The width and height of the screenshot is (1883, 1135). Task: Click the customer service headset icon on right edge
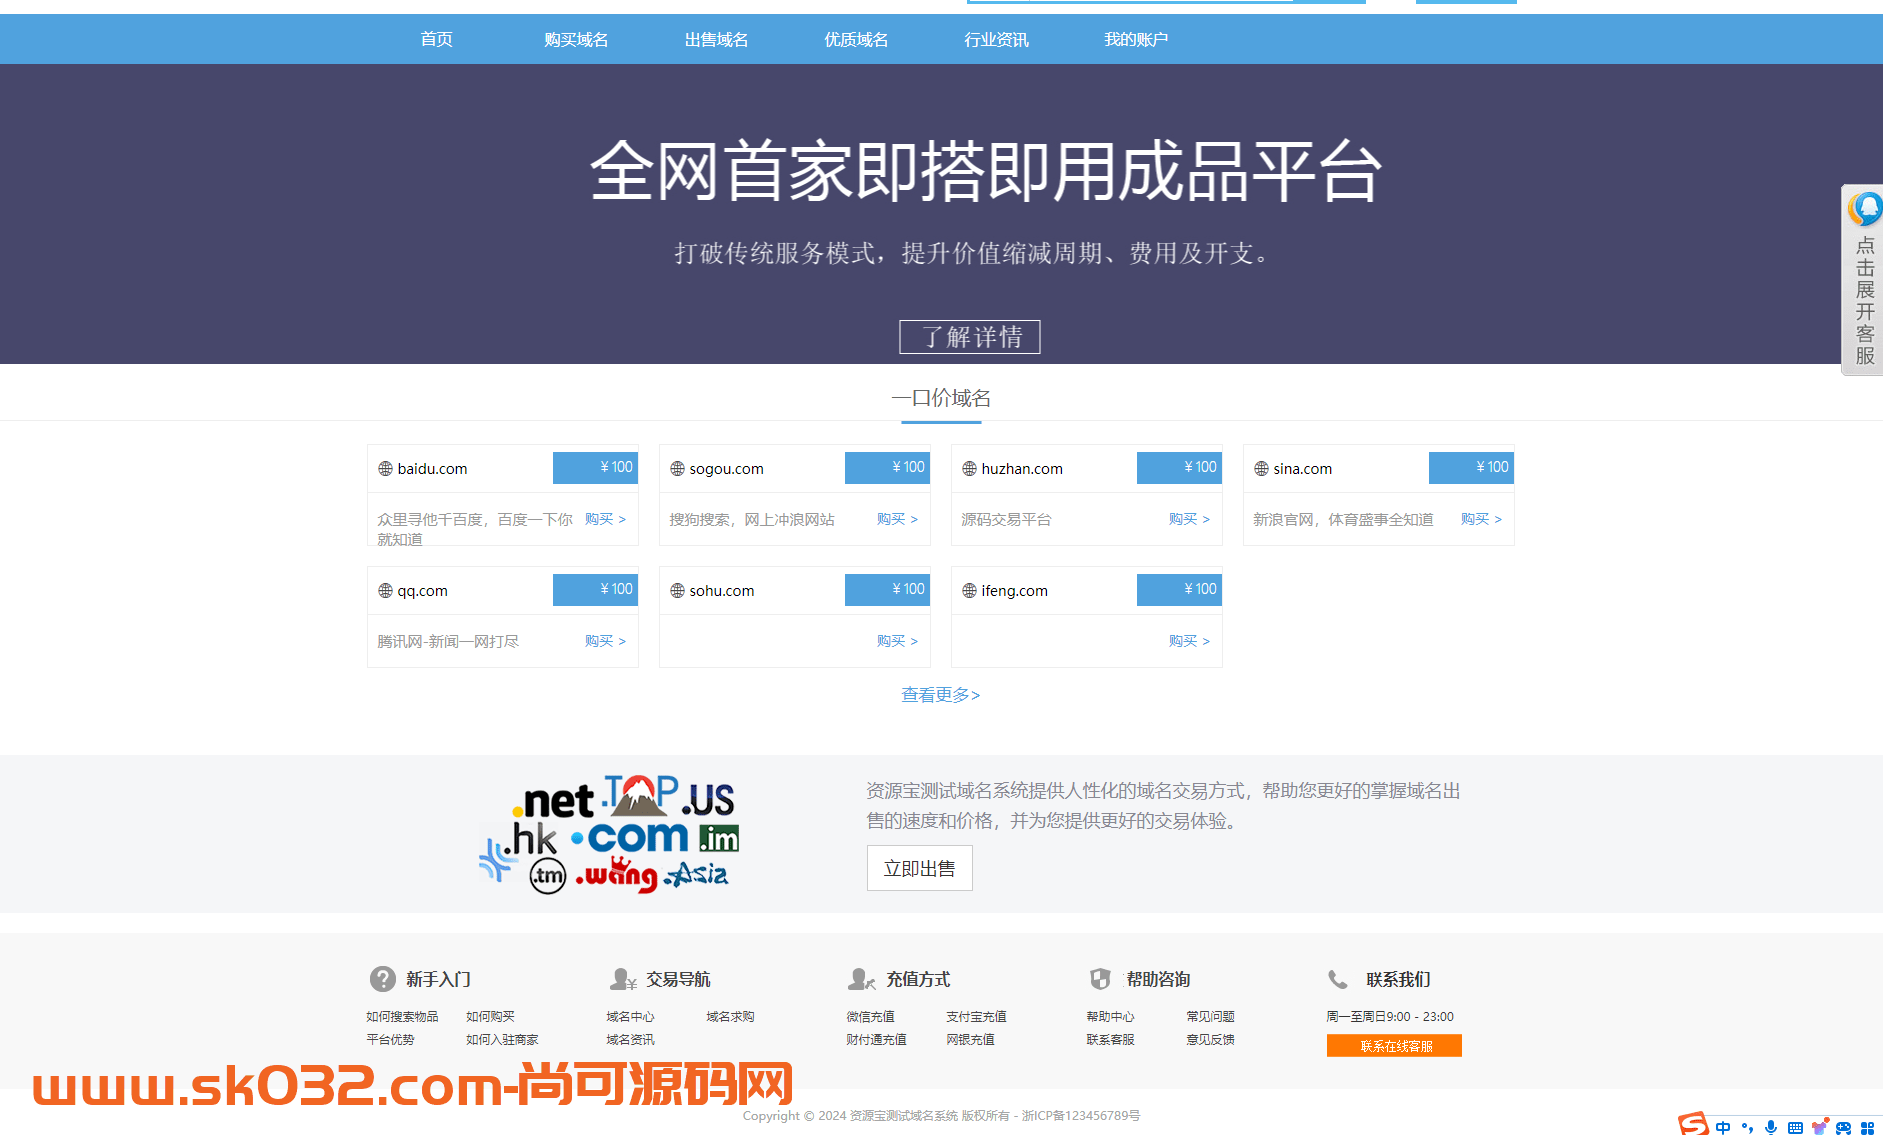[1865, 208]
